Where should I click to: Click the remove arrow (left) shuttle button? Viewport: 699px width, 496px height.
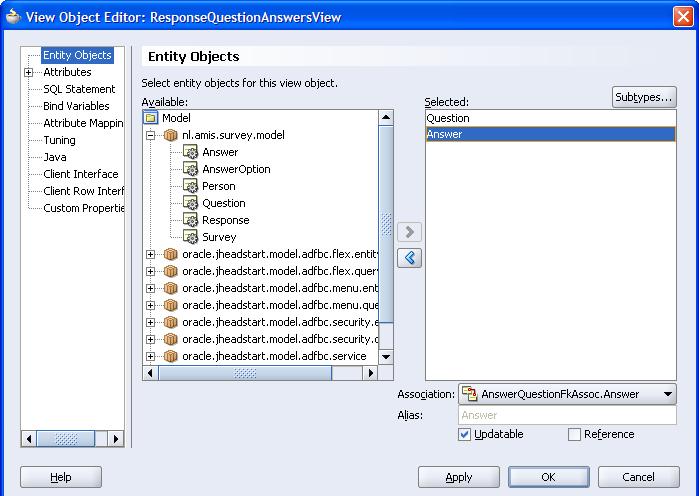[x=409, y=258]
